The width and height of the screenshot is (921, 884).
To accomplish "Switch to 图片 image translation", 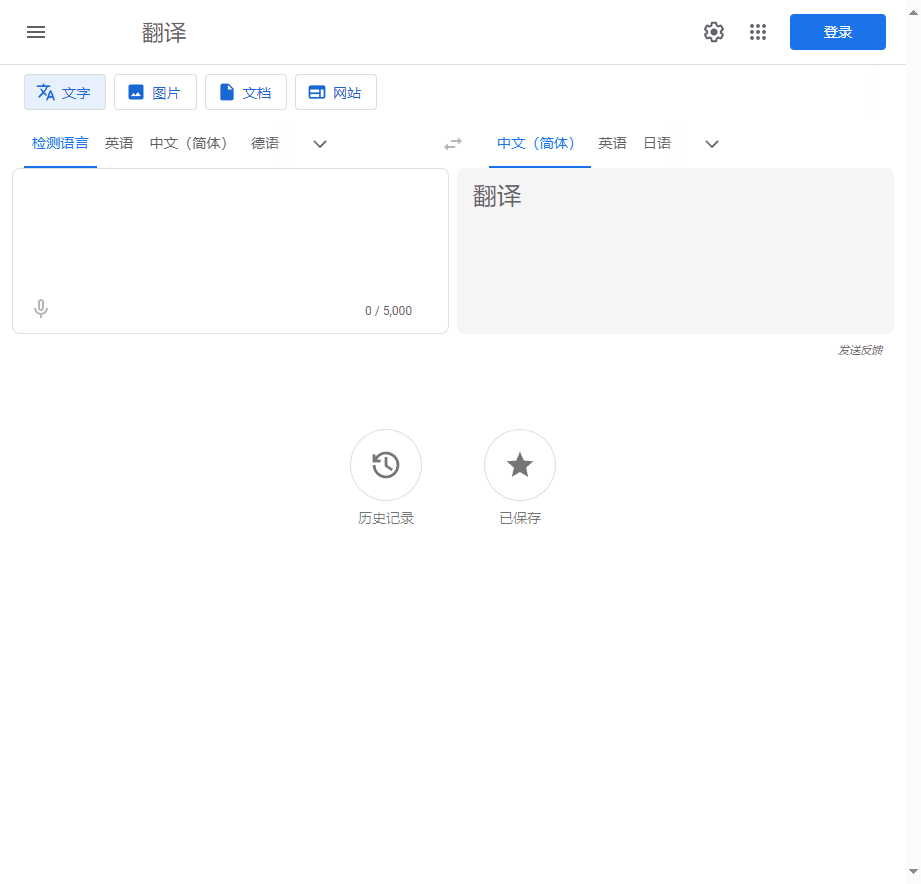I will 155,92.
